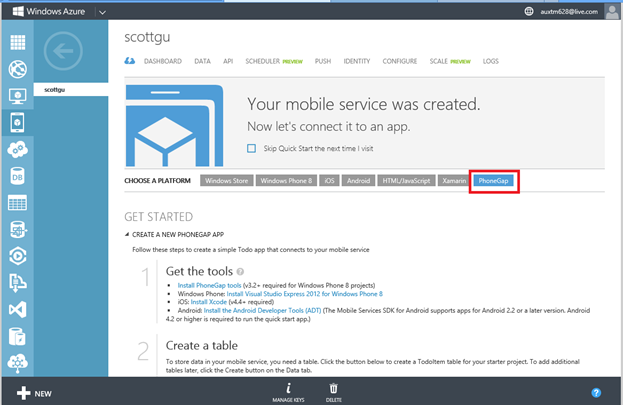
Task: Open the Configure tab
Action: (x=400, y=61)
